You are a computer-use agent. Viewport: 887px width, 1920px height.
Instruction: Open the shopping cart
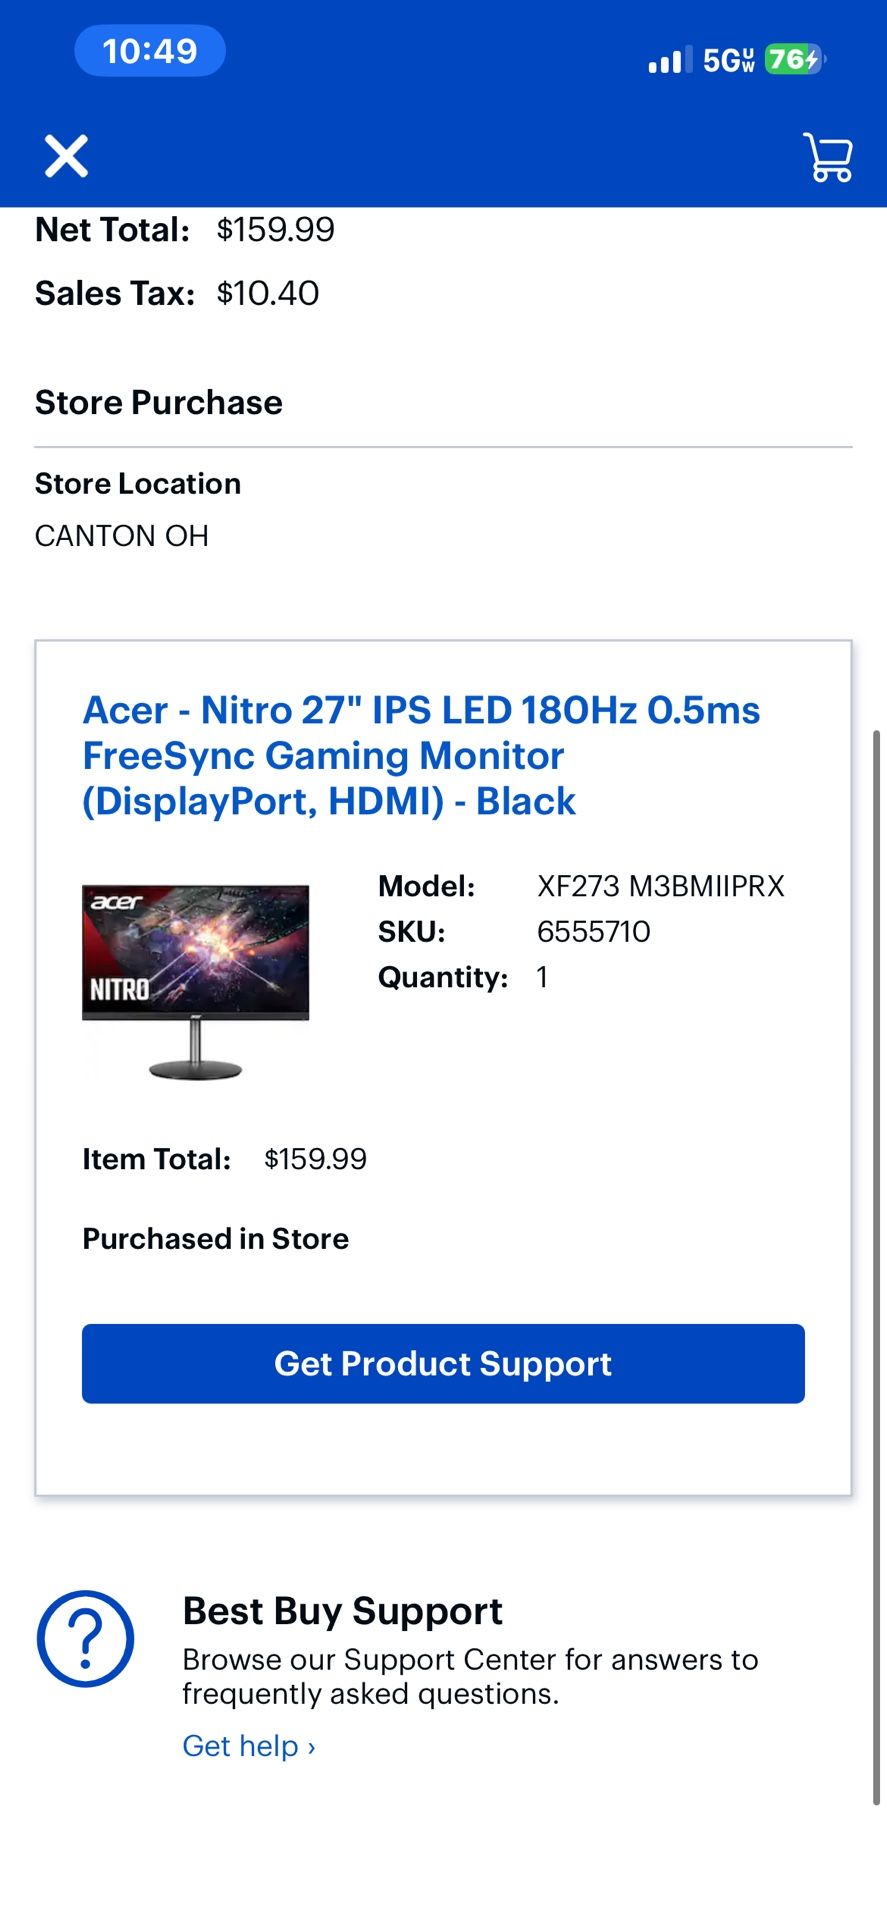coord(828,158)
